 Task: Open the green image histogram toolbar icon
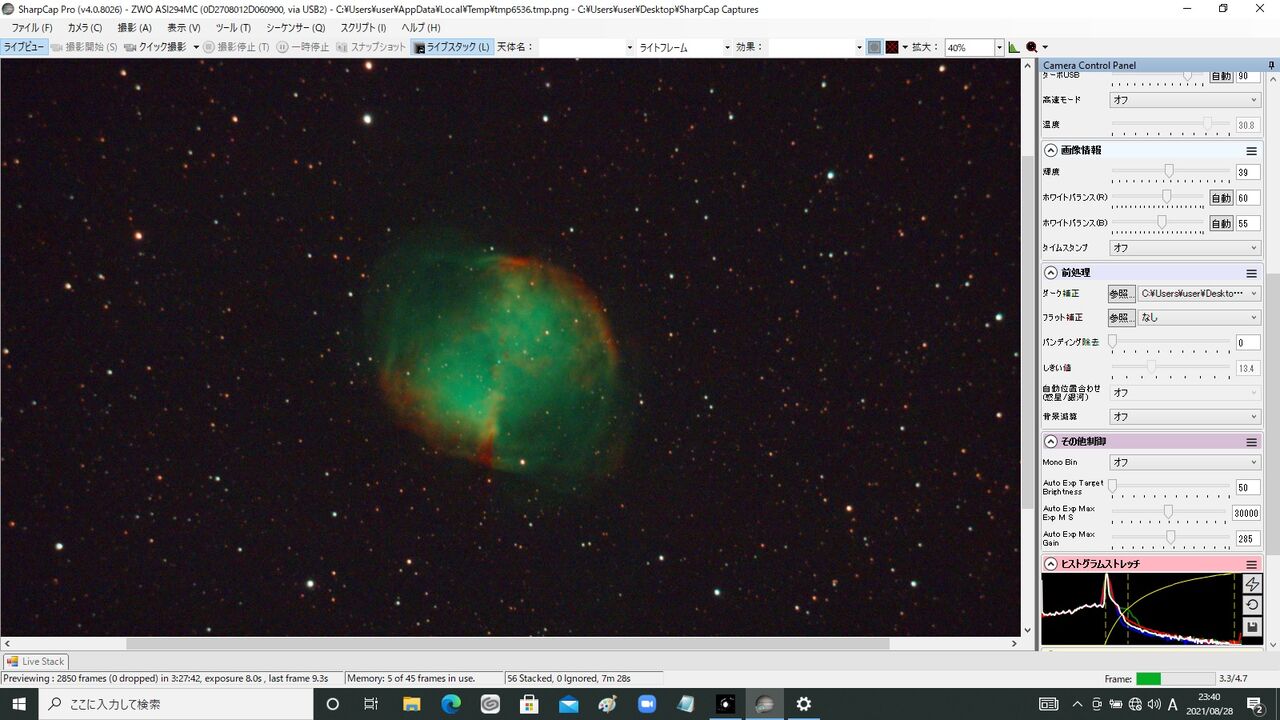[x=1014, y=47]
